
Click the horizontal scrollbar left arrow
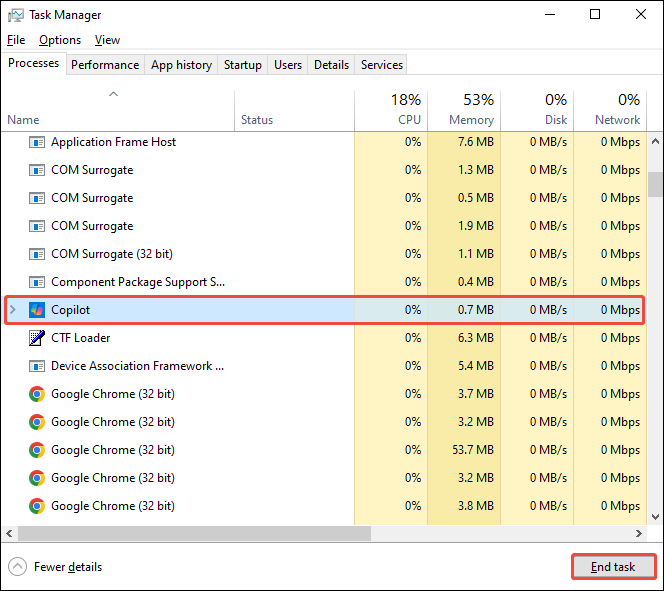click(9, 533)
